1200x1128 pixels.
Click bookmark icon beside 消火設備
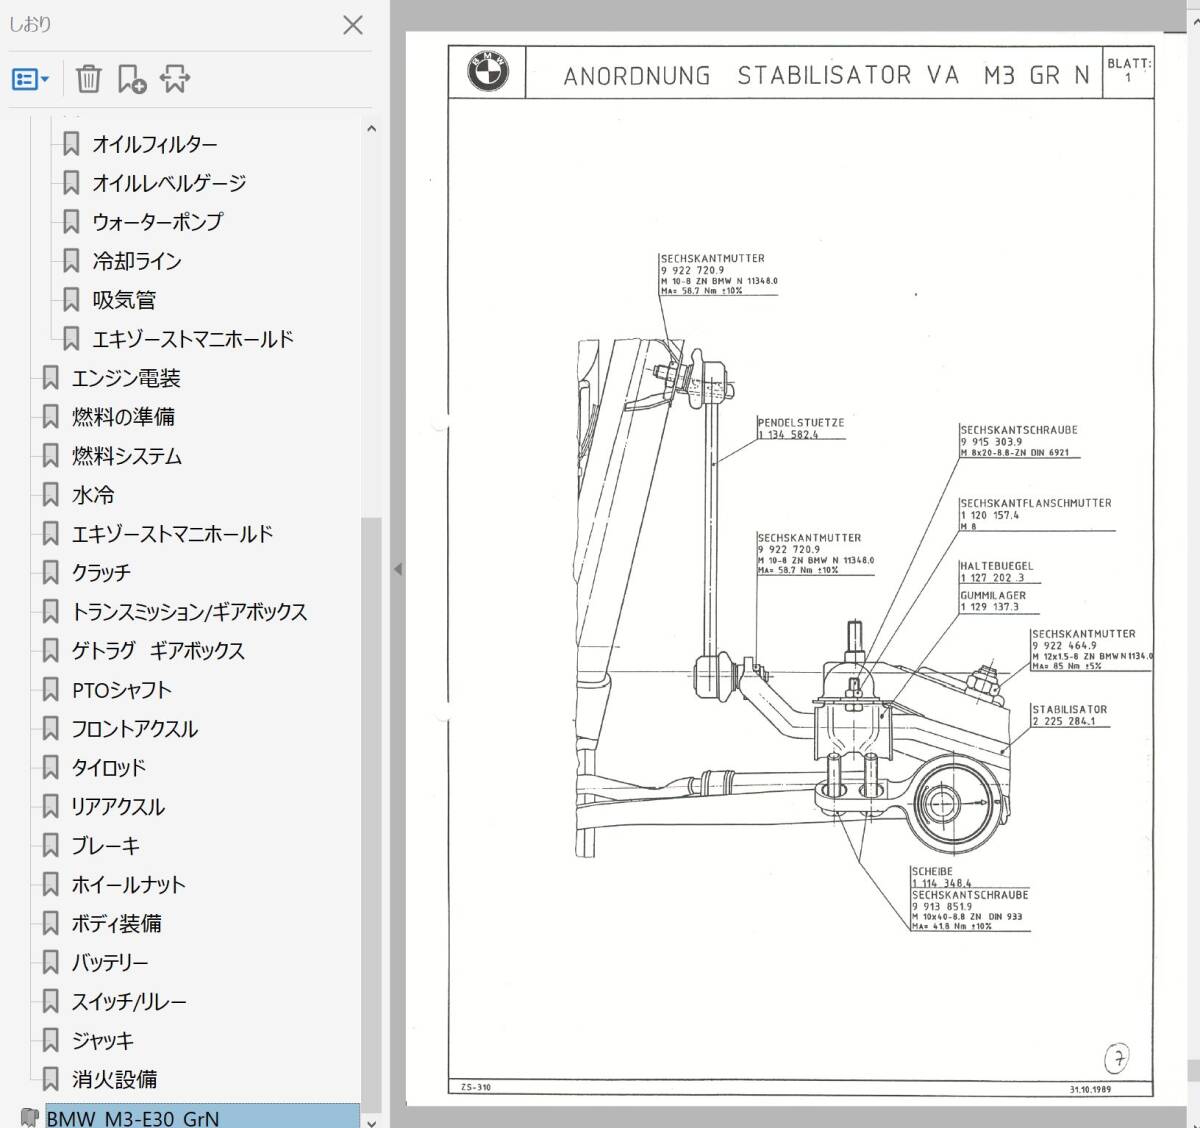[x=50, y=1080]
